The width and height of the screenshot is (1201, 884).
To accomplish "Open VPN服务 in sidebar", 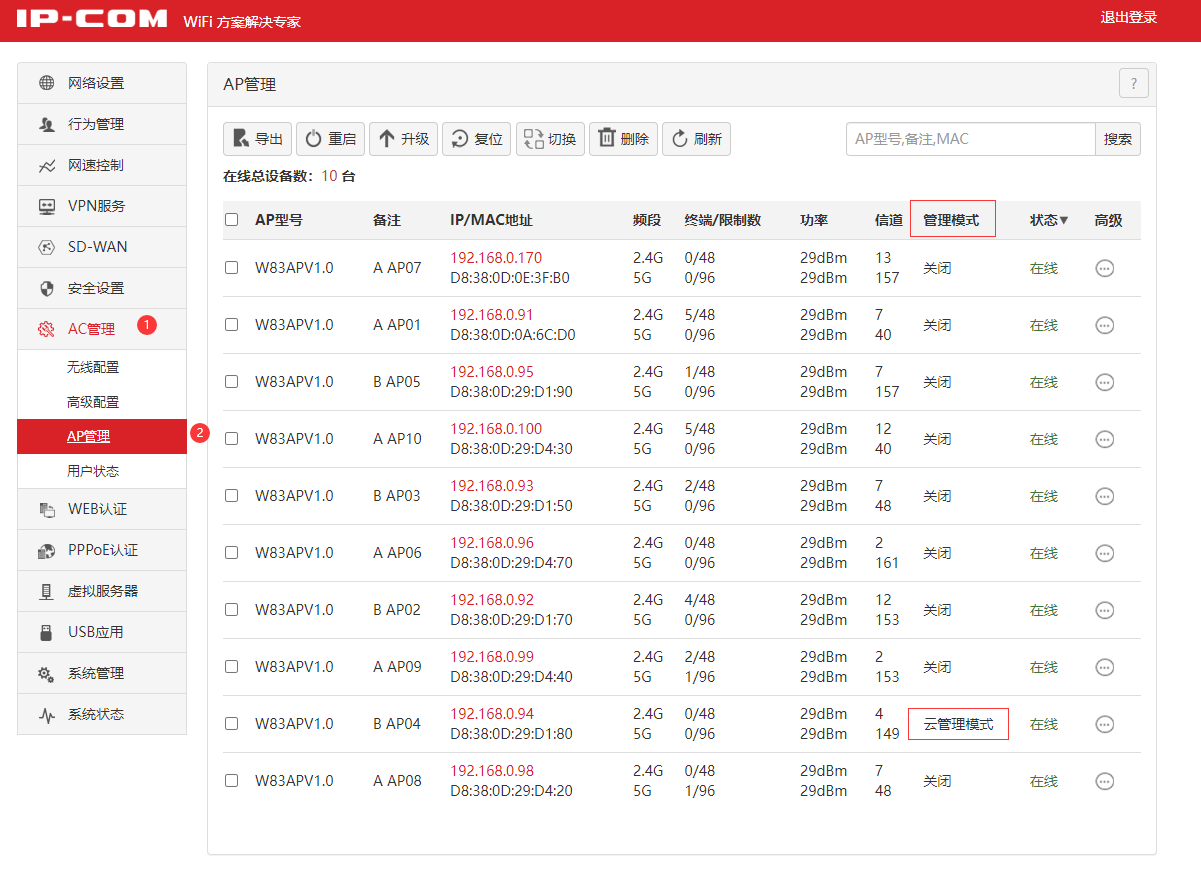I will pyautogui.click(x=102, y=206).
